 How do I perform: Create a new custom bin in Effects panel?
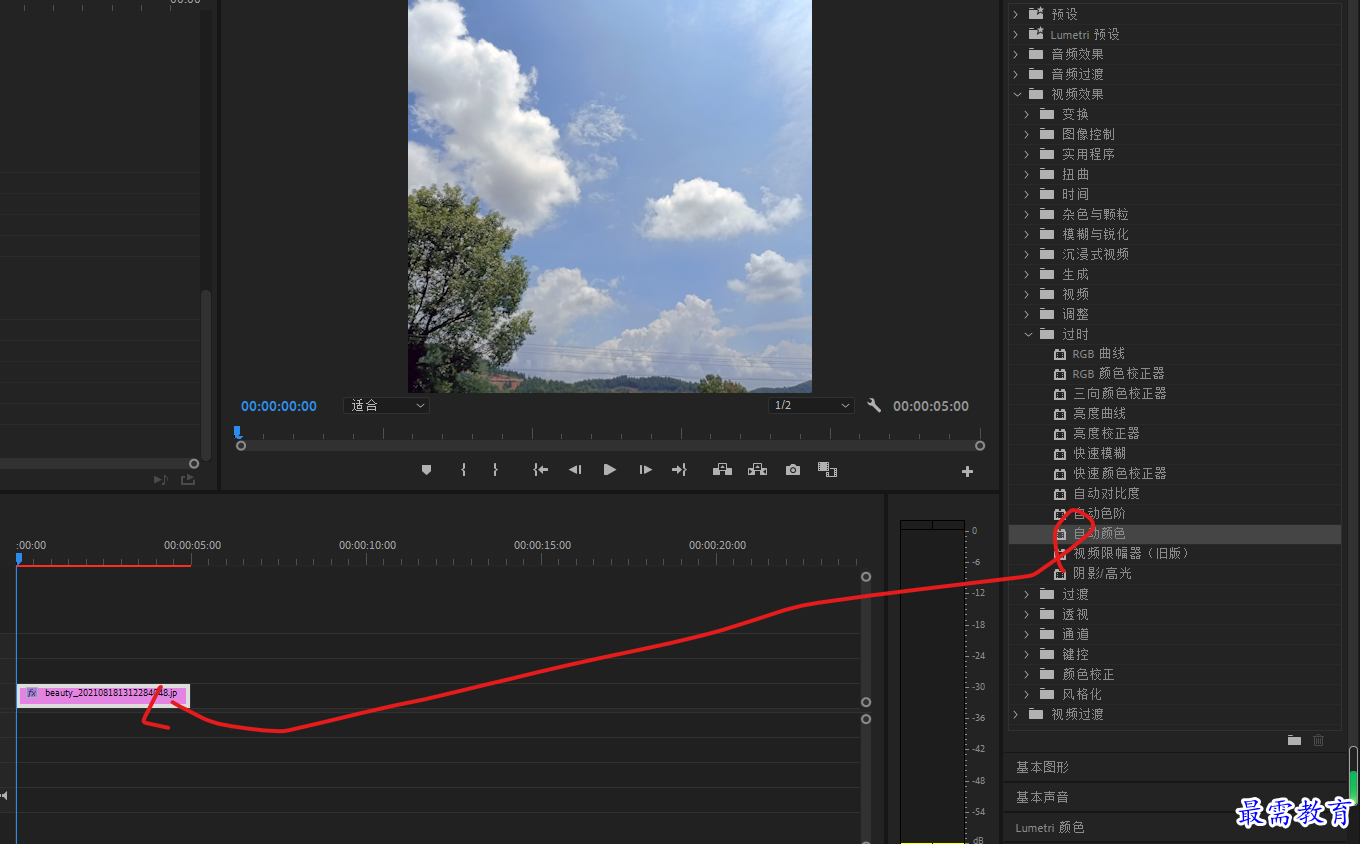(x=1294, y=740)
